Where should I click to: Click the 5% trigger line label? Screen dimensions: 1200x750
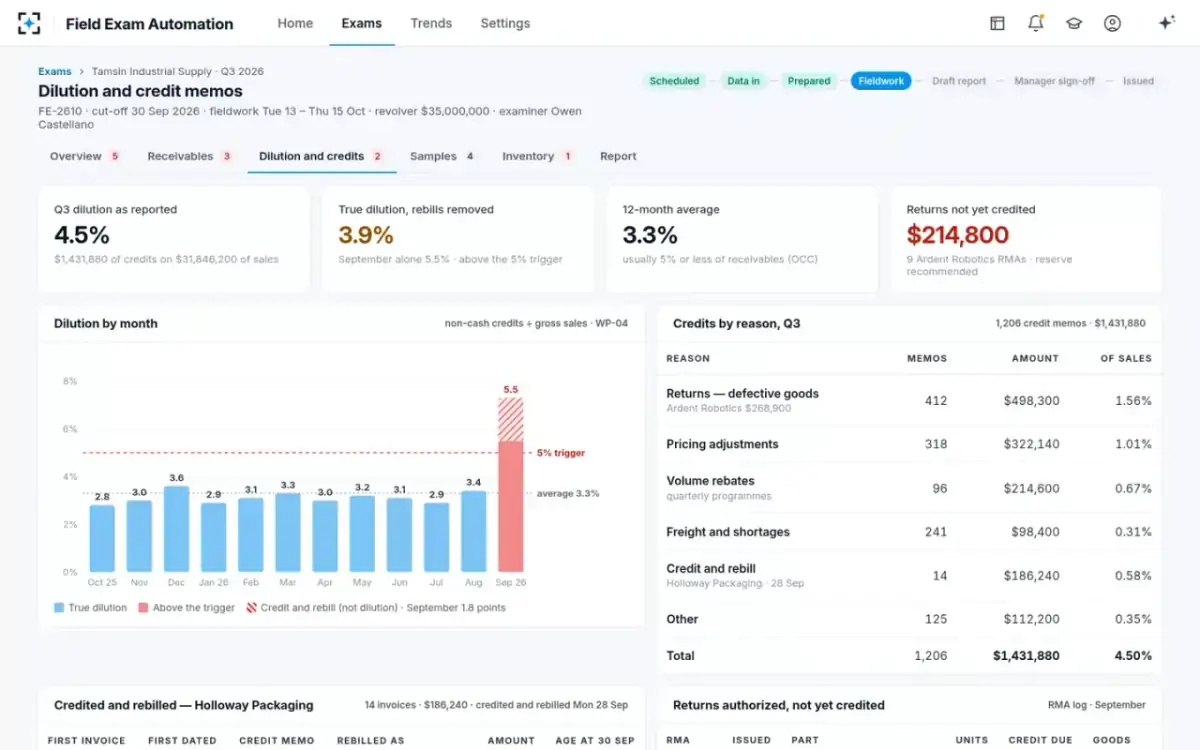tap(561, 453)
